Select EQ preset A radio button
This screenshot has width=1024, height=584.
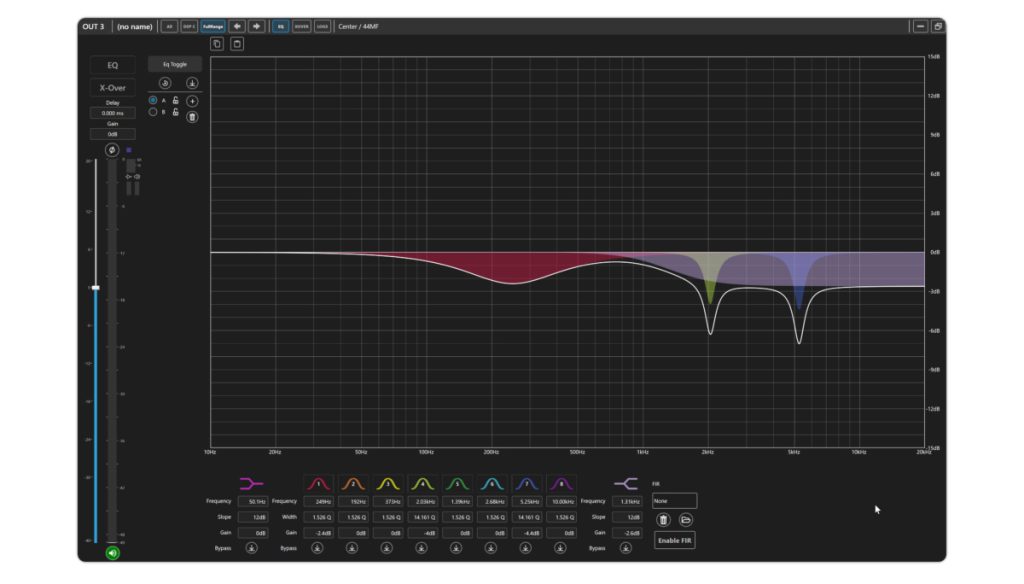[x=153, y=100]
